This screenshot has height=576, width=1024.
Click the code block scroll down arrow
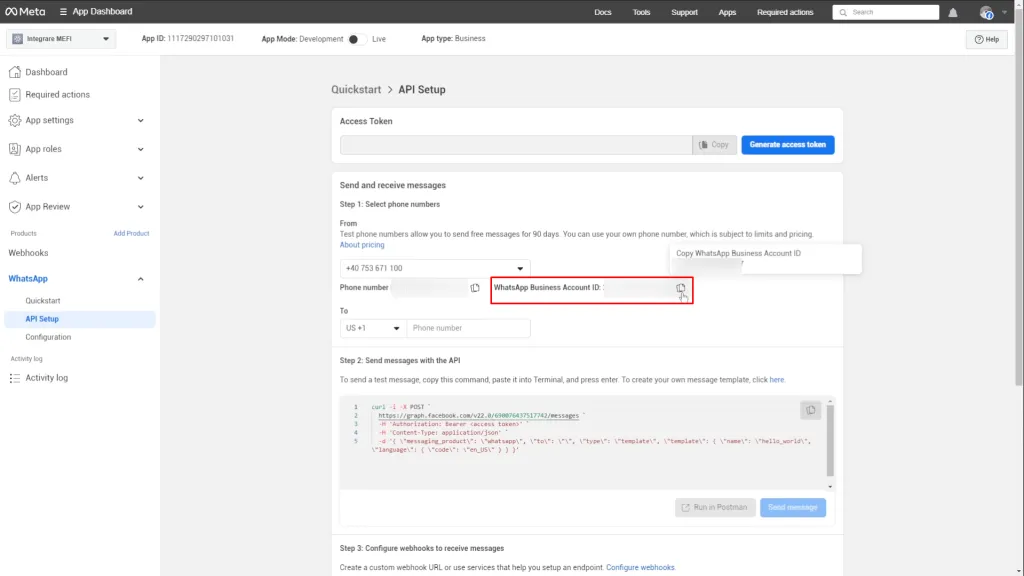click(x=830, y=487)
